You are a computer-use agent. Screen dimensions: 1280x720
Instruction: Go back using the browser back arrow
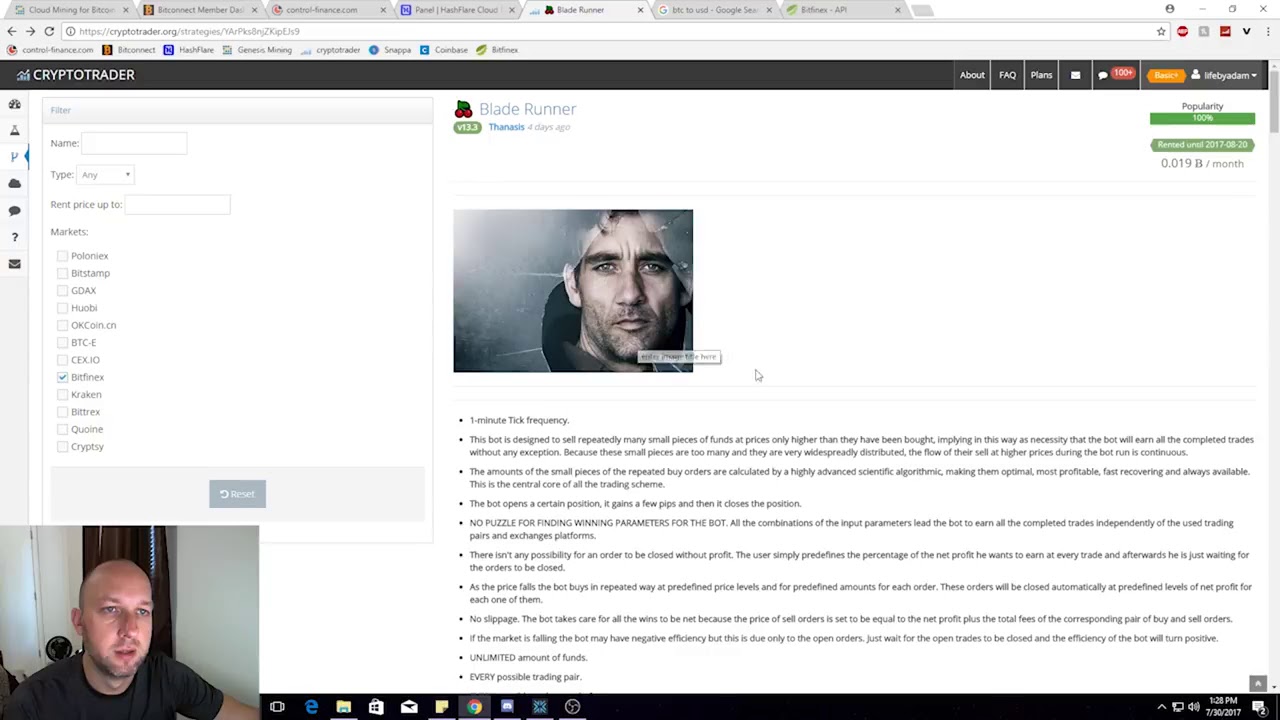coord(12,31)
